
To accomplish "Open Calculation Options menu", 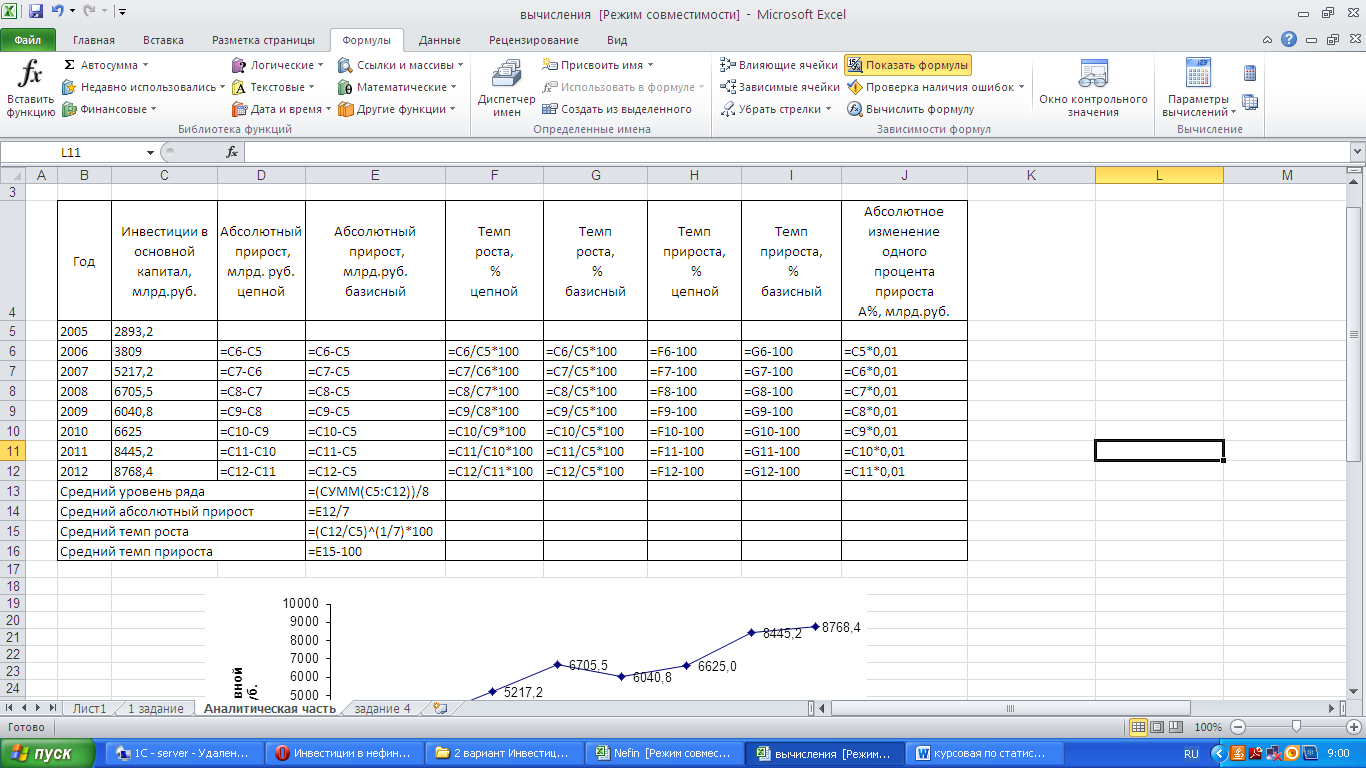I will pyautogui.click(x=1198, y=89).
